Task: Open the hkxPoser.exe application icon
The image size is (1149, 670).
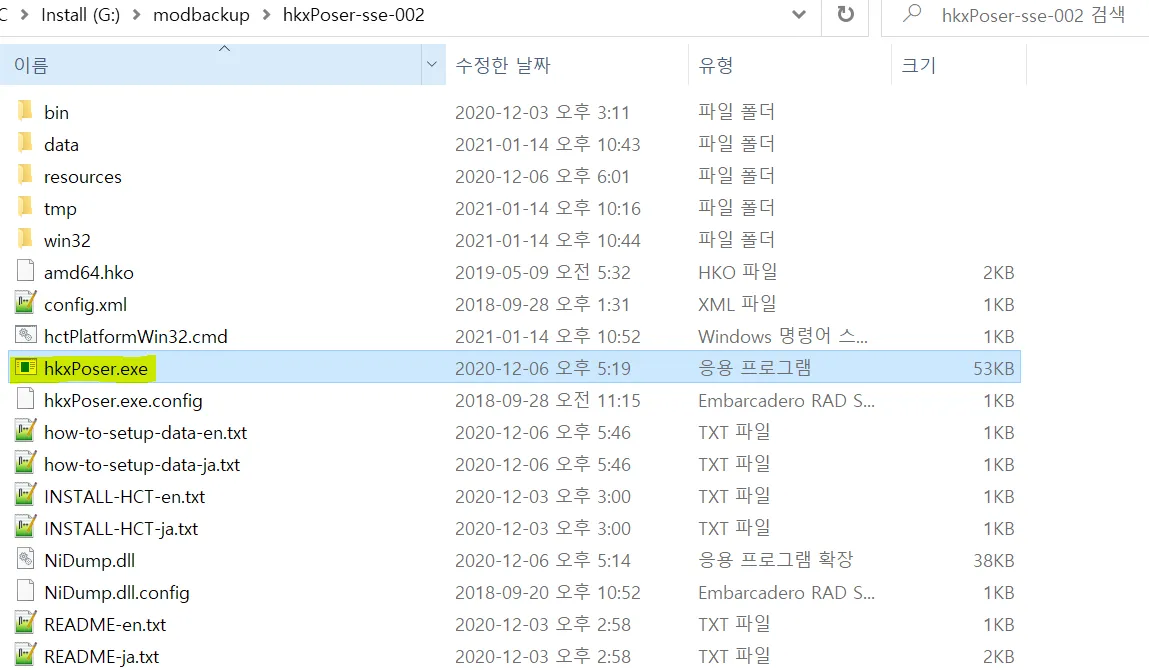Action: [x=26, y=368]
